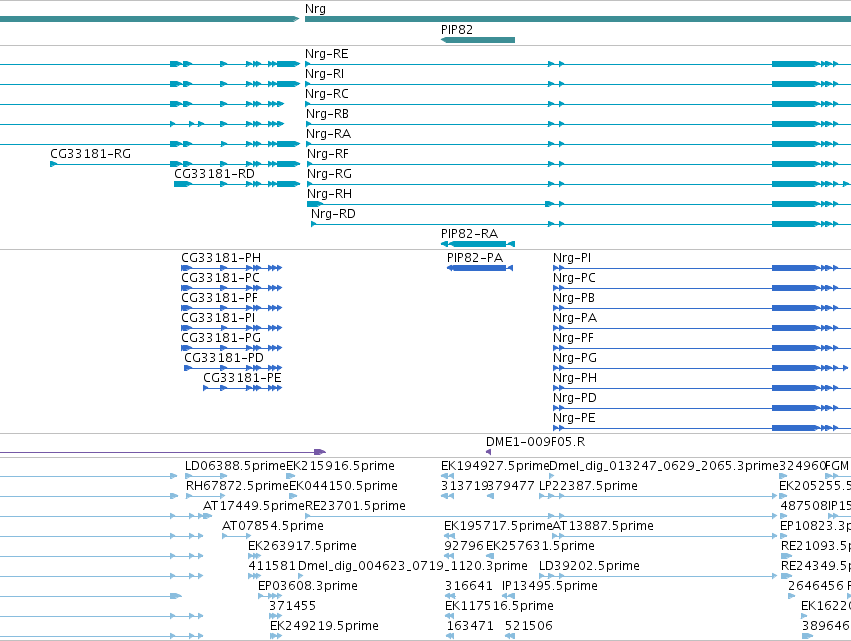The image size is (851, 641).
Task: Select the EK215916.5prime EST label
Action: (x=340, y=466)
